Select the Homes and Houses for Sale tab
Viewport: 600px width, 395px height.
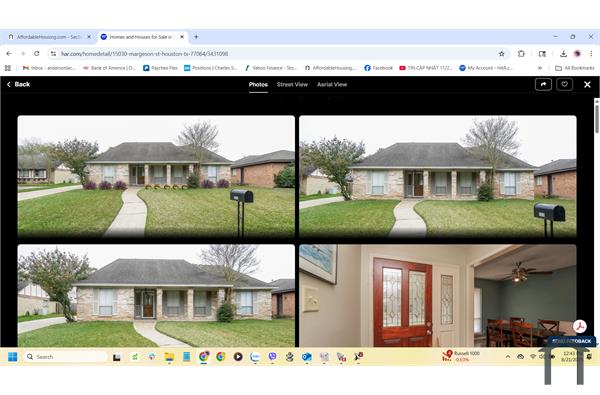[x=141, y=37]
